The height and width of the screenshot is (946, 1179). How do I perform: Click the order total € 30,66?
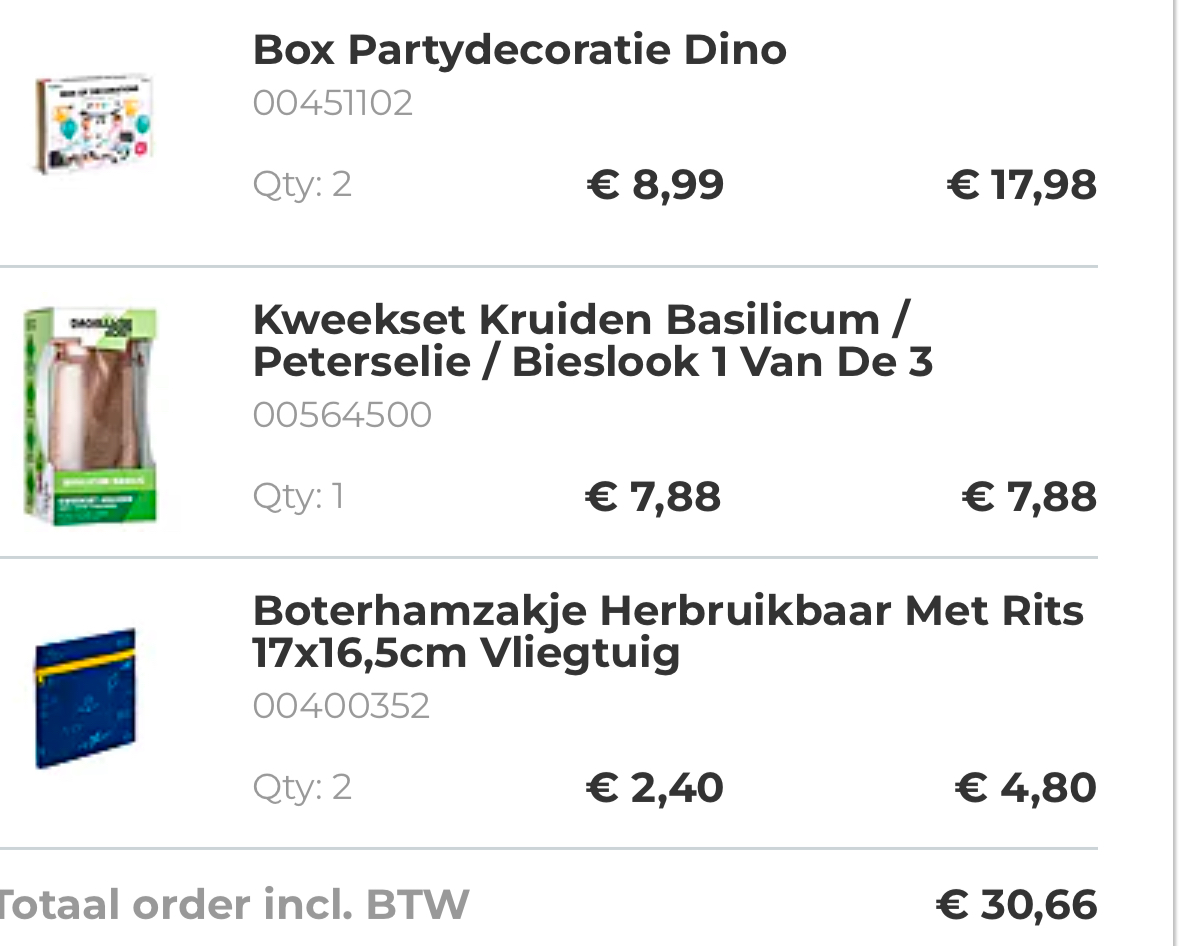[1016, 905]
